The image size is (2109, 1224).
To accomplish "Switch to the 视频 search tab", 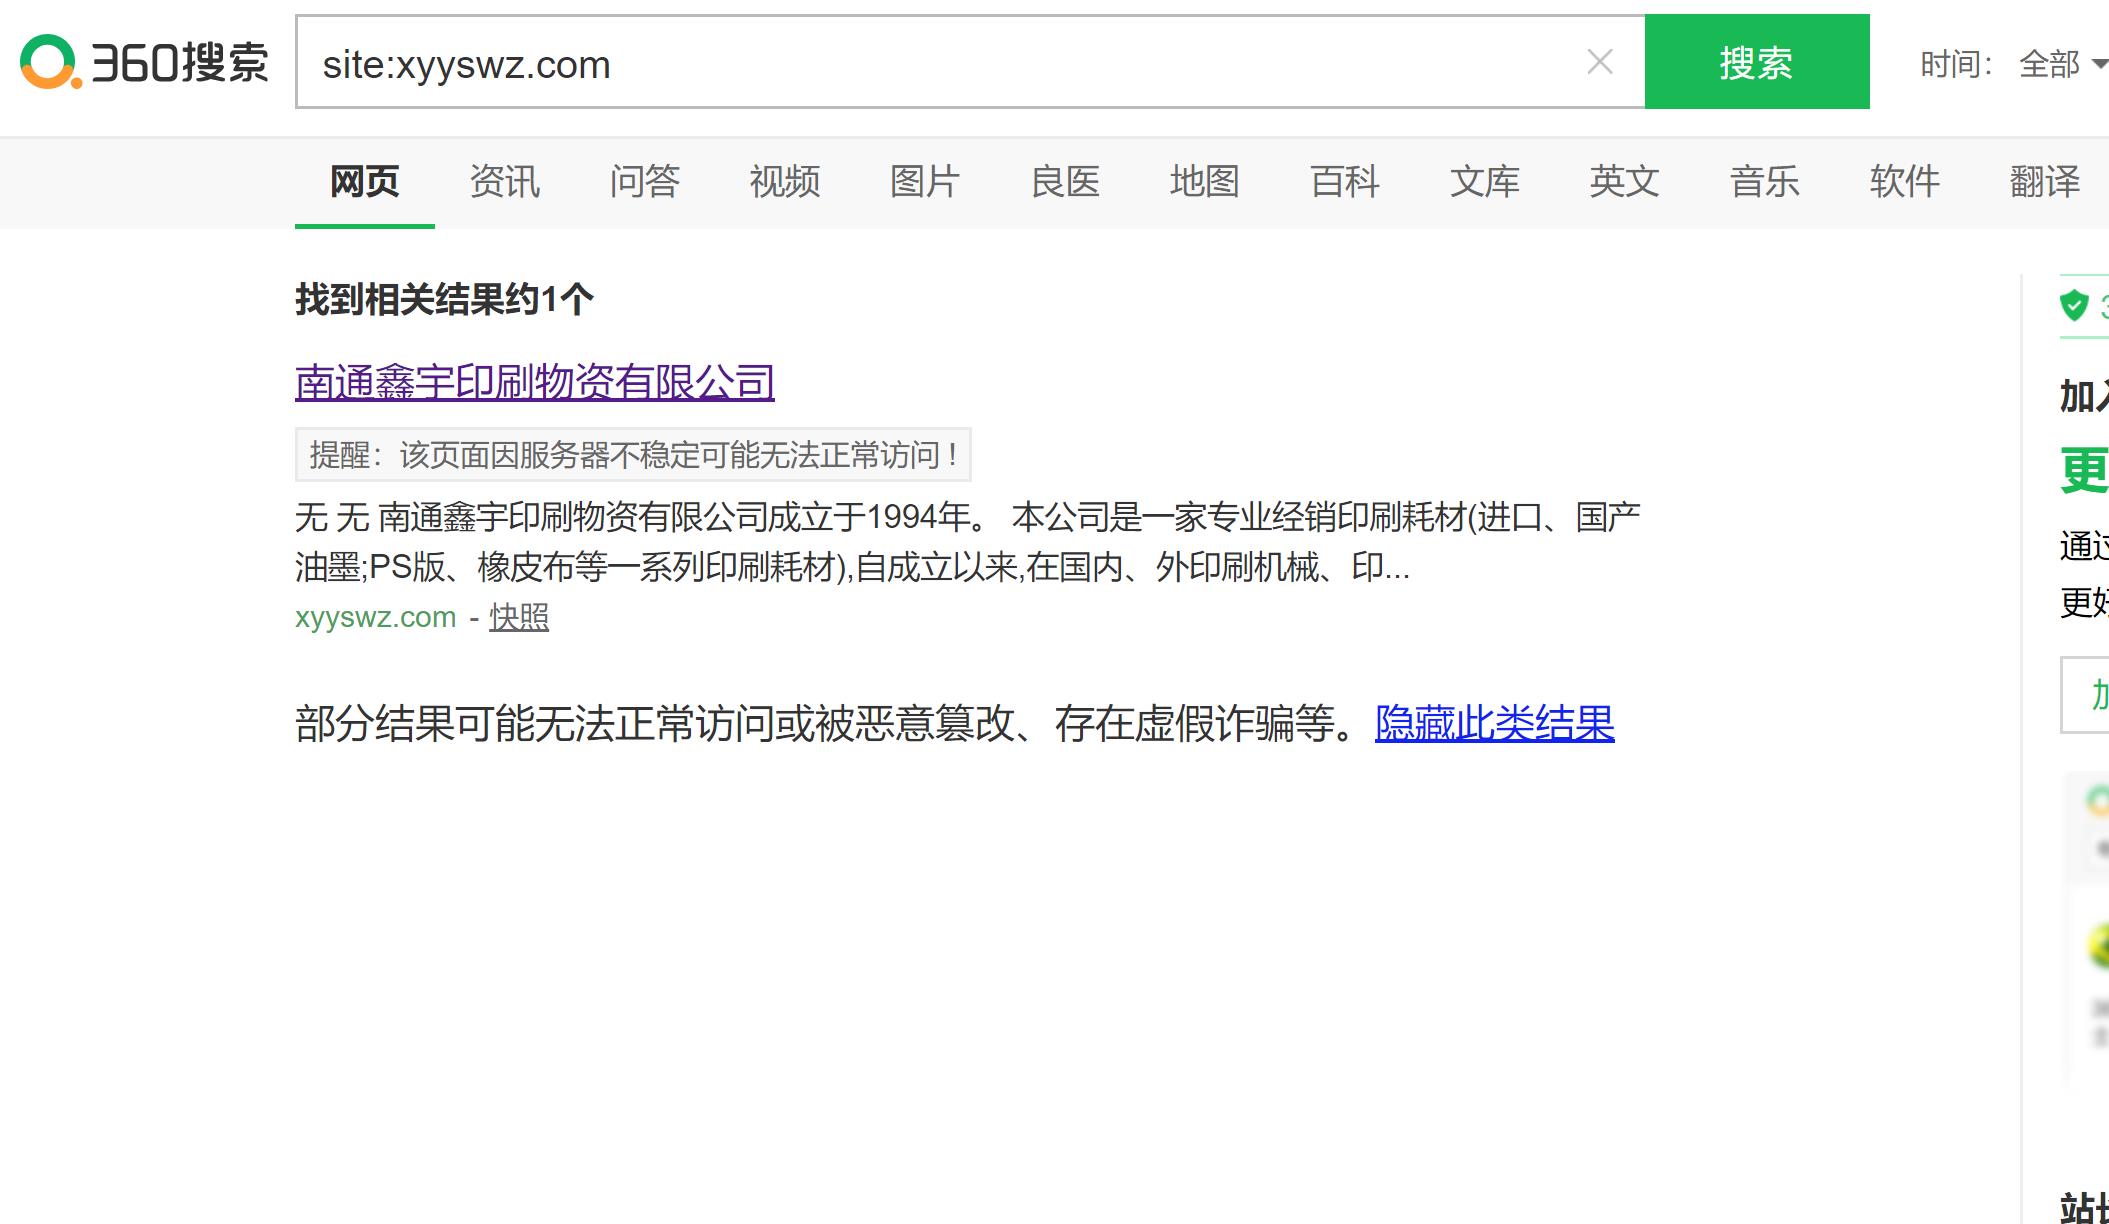I will tap(784, 183).
